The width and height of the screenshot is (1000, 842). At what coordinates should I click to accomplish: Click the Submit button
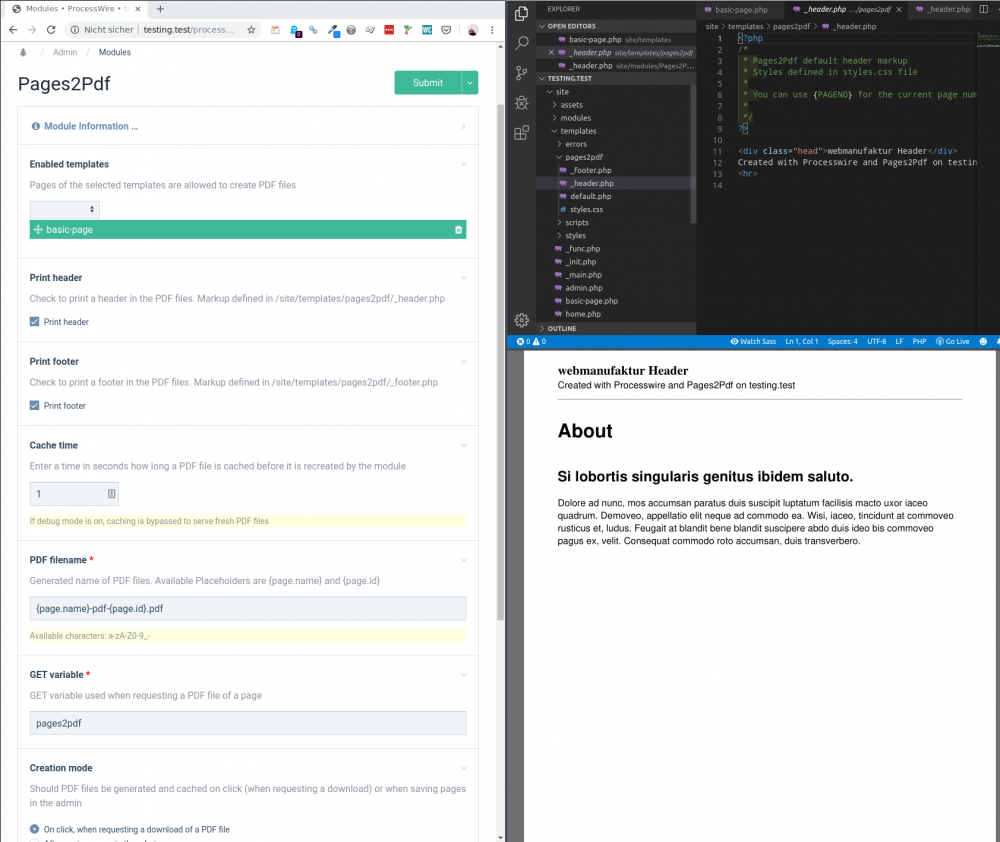(x=427, y=83)
